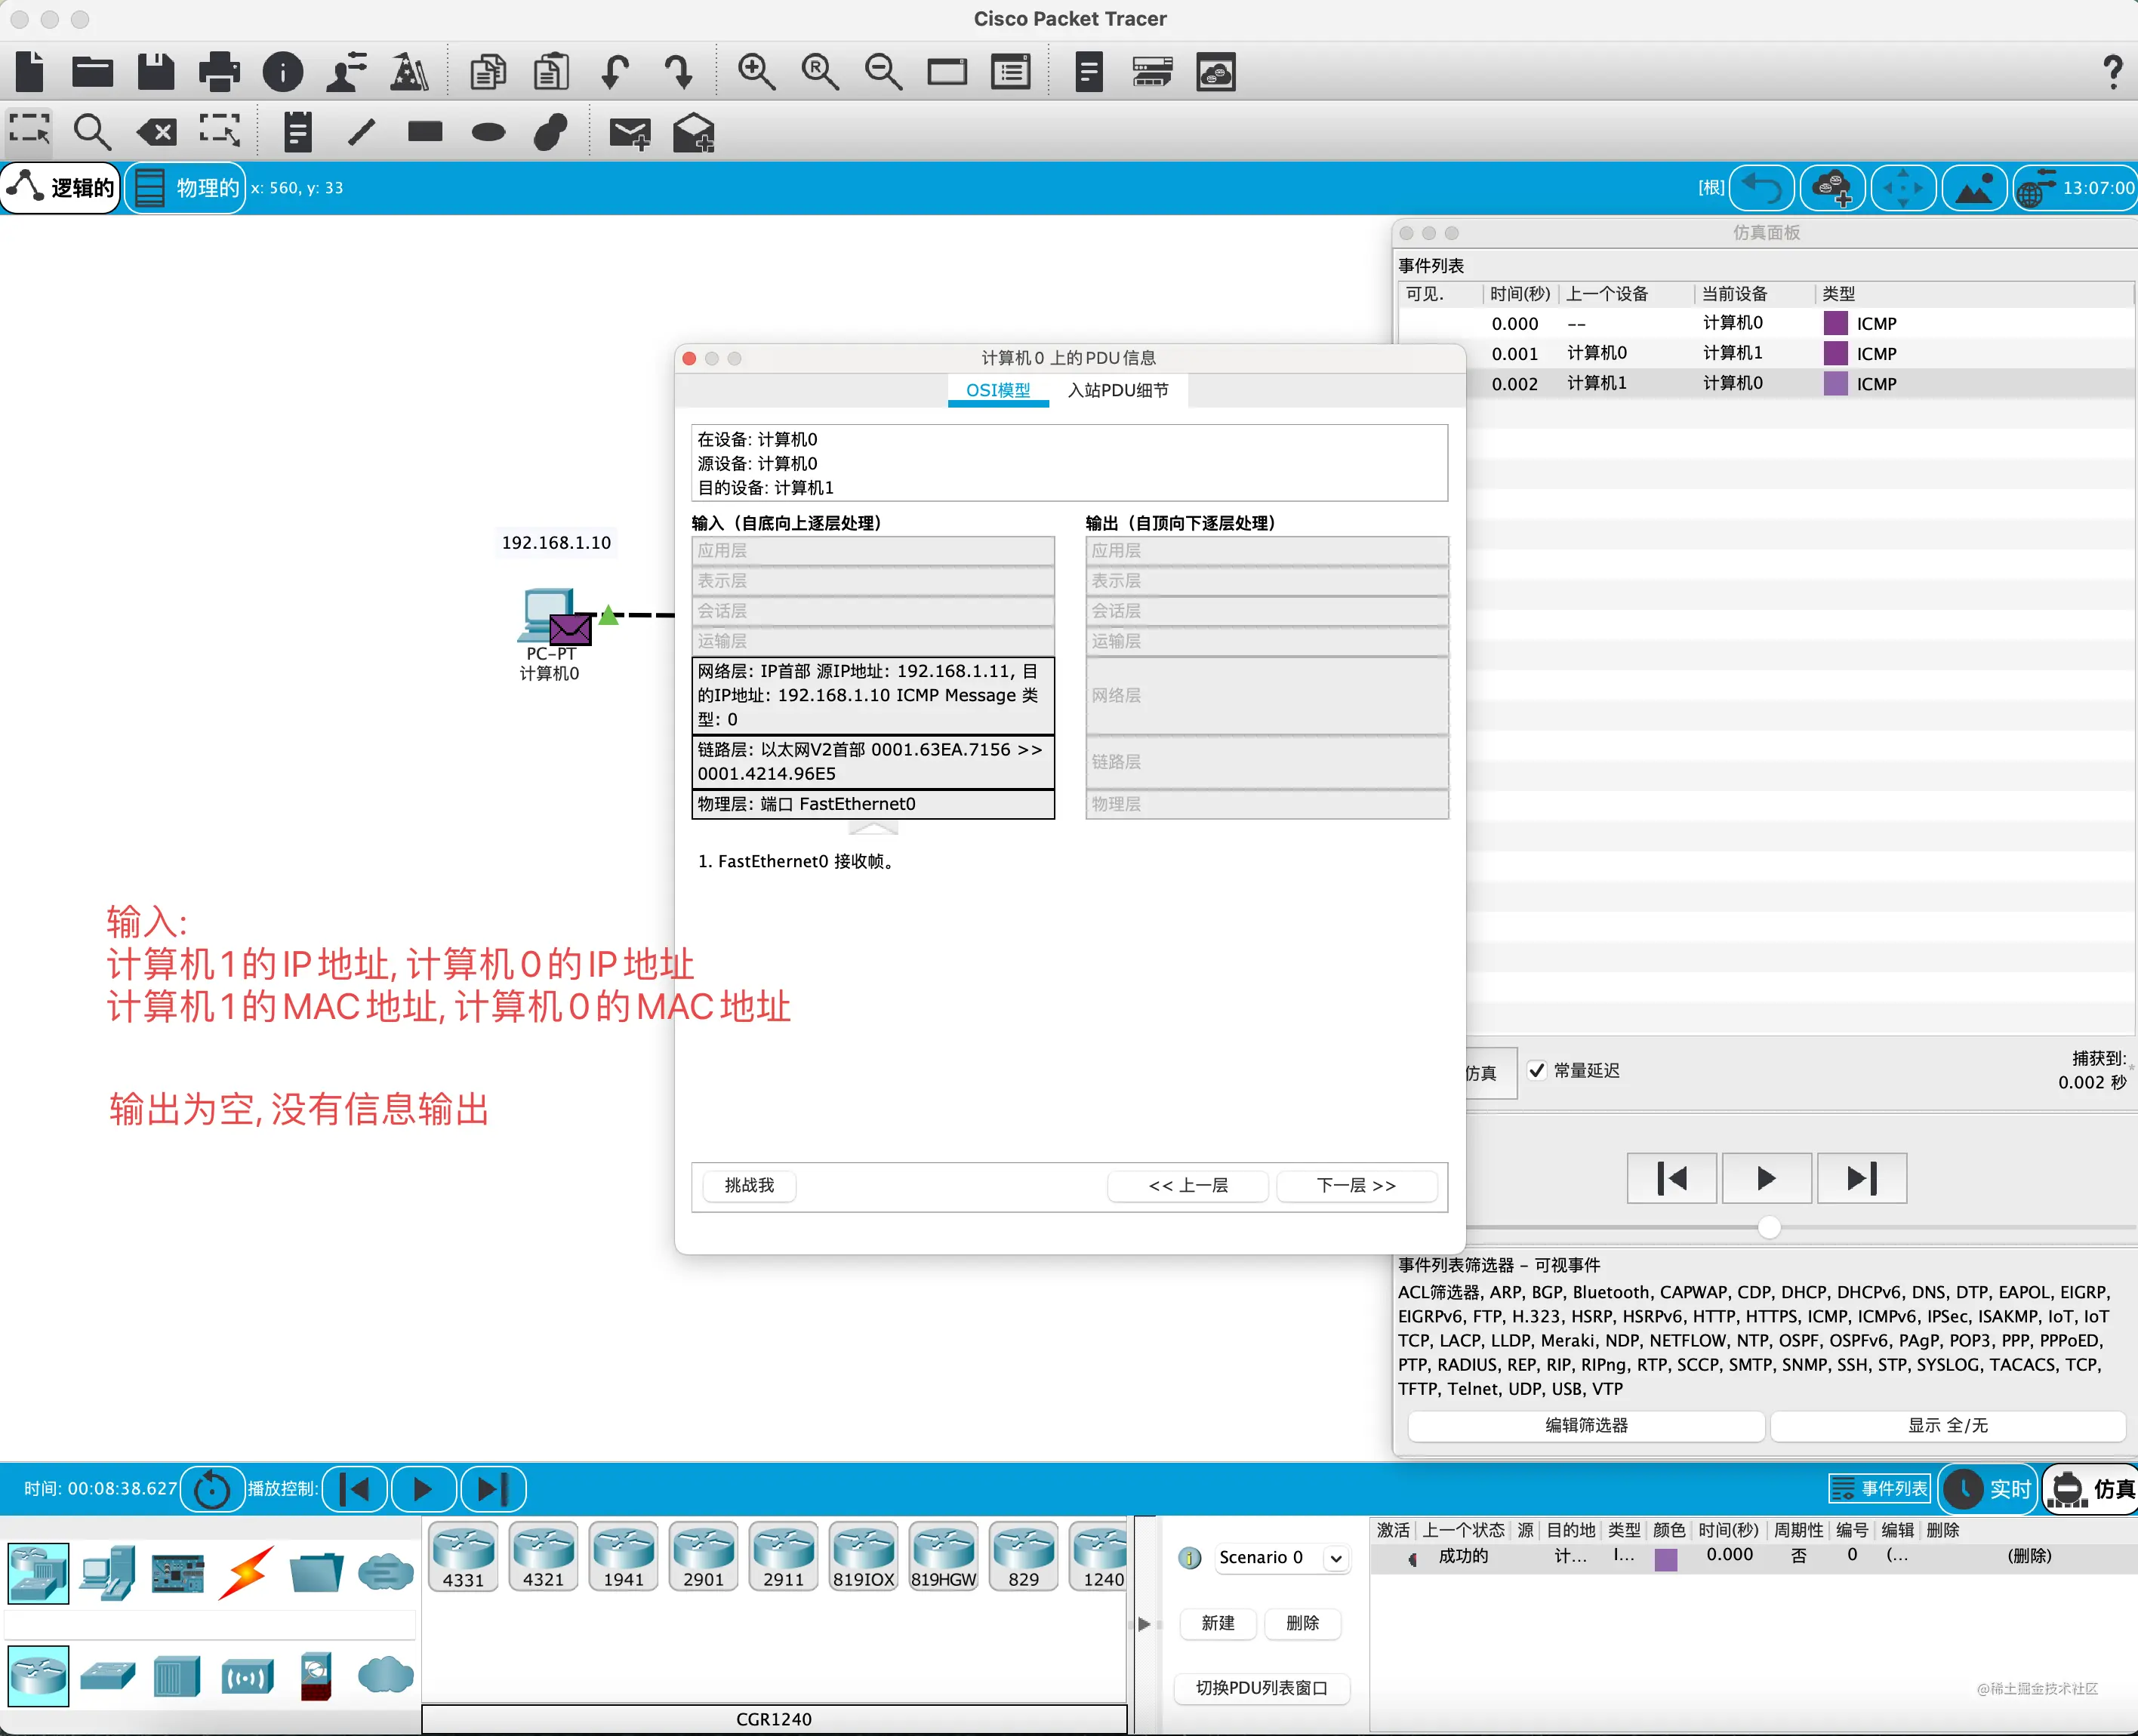
Task: Click the 4331 router icon
Action: tap(463, 1556)
